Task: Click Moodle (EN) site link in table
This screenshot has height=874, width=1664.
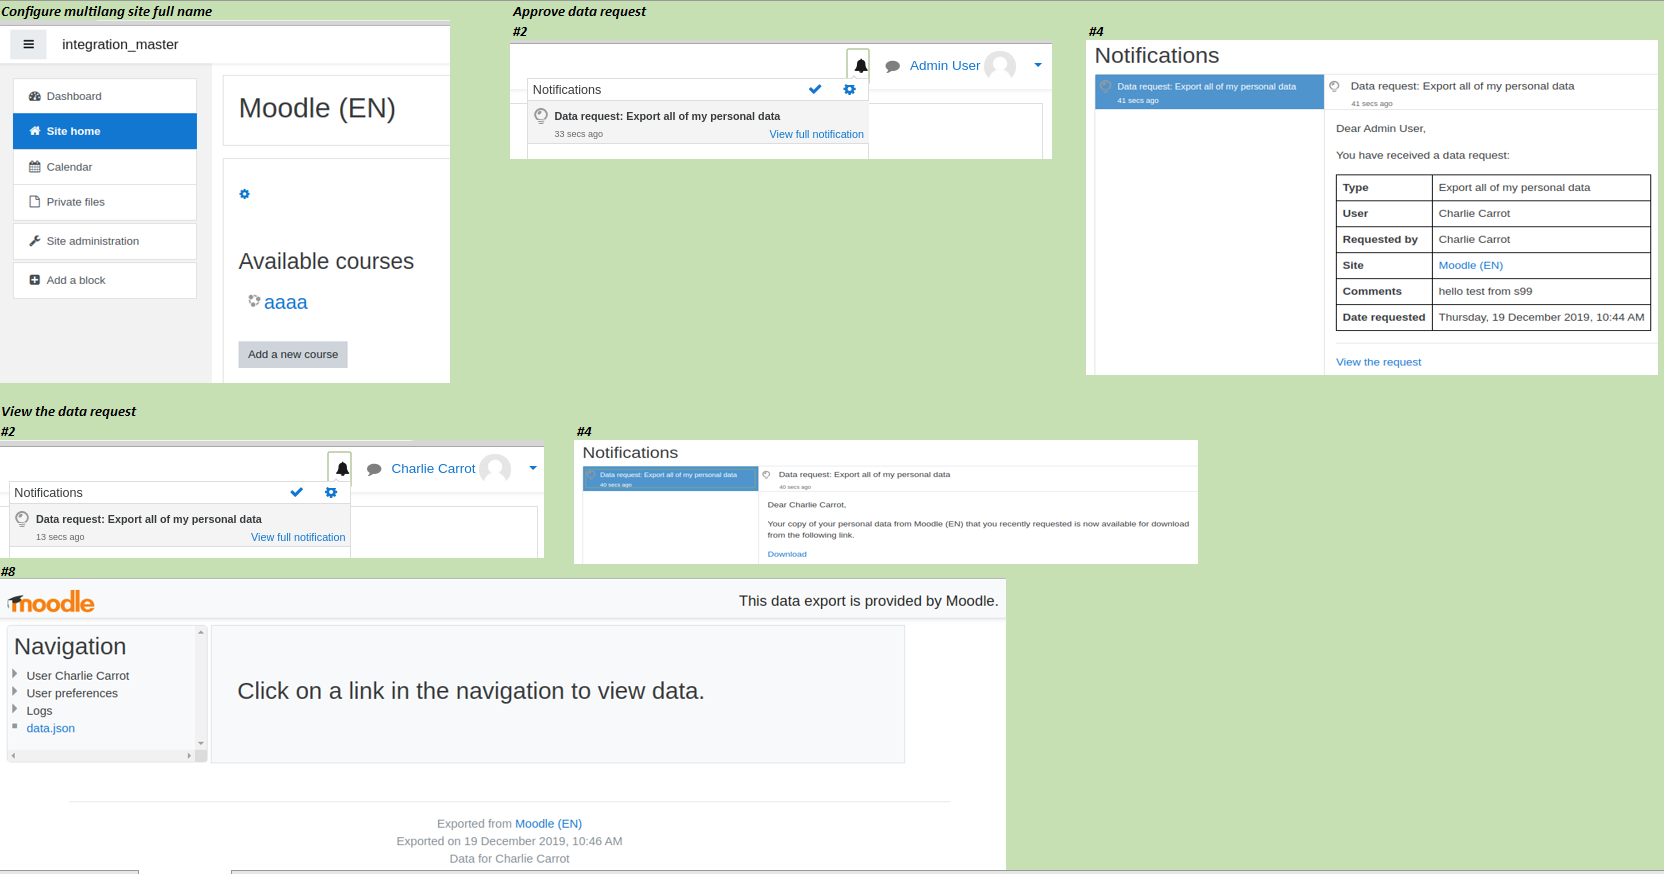Action: tap(1470, 265)
